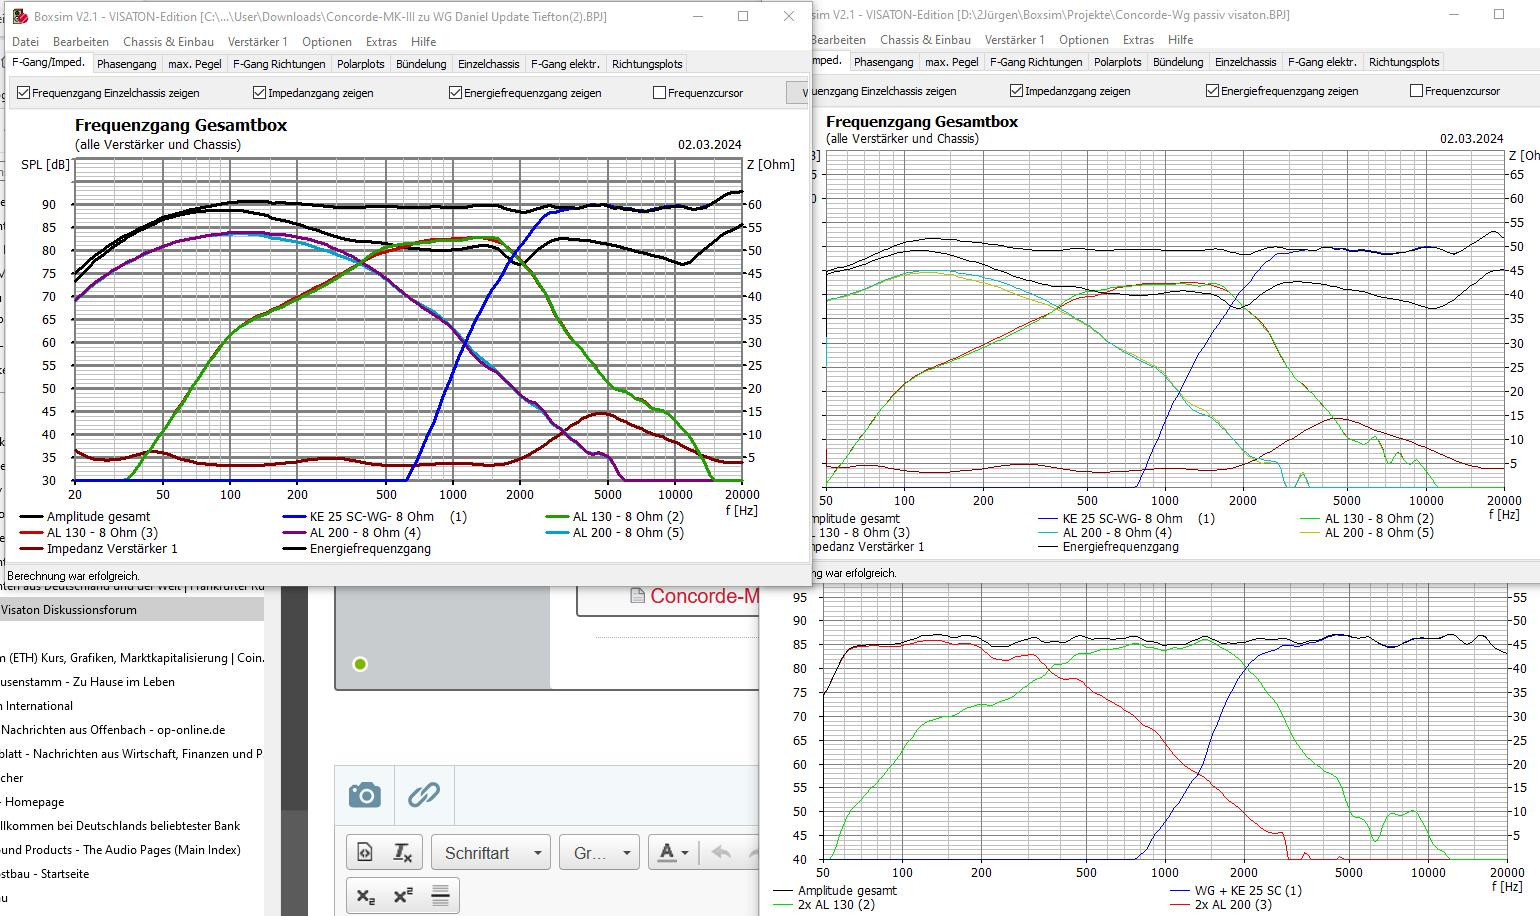The height and width of the screenshot is (916, 1540).
Task: Switch to Phasengang tab in Concorde-MK-III window
Action: click(126, 64)
